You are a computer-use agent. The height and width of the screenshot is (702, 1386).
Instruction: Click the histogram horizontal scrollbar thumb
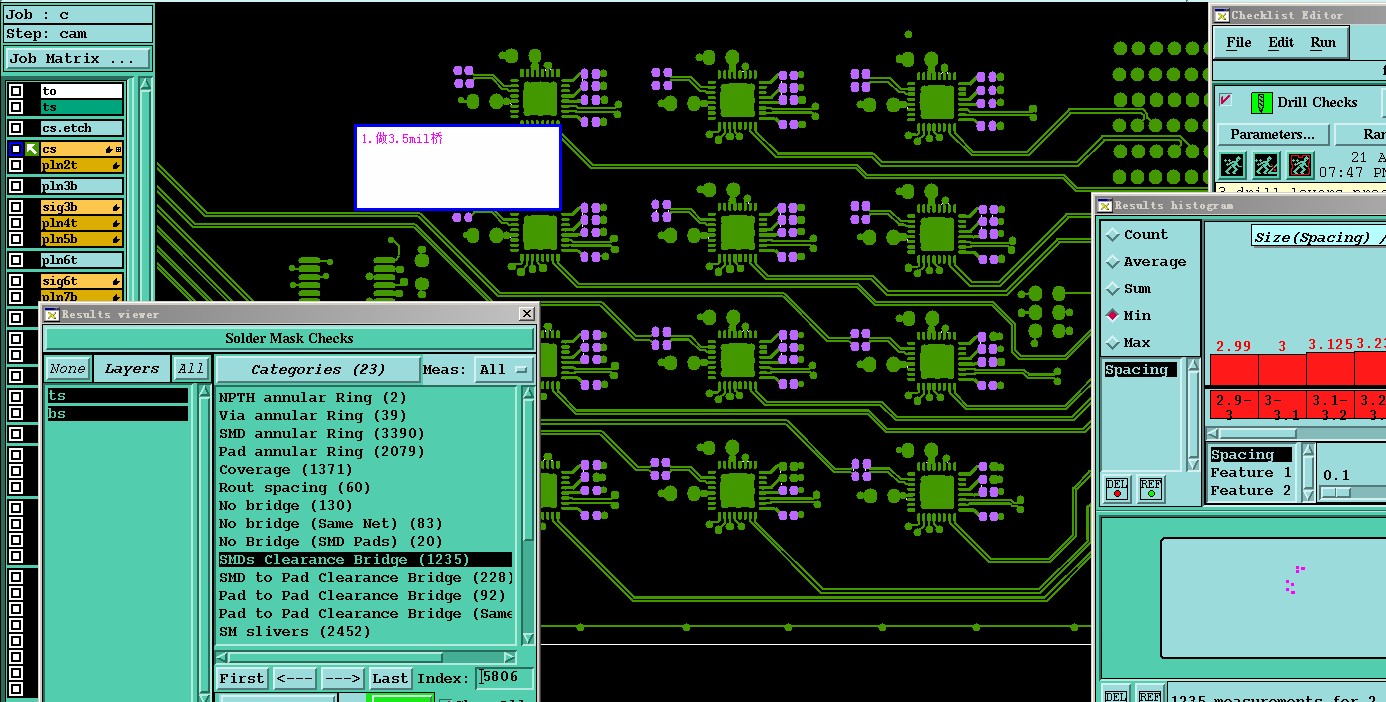click(x=1258, y=433)
